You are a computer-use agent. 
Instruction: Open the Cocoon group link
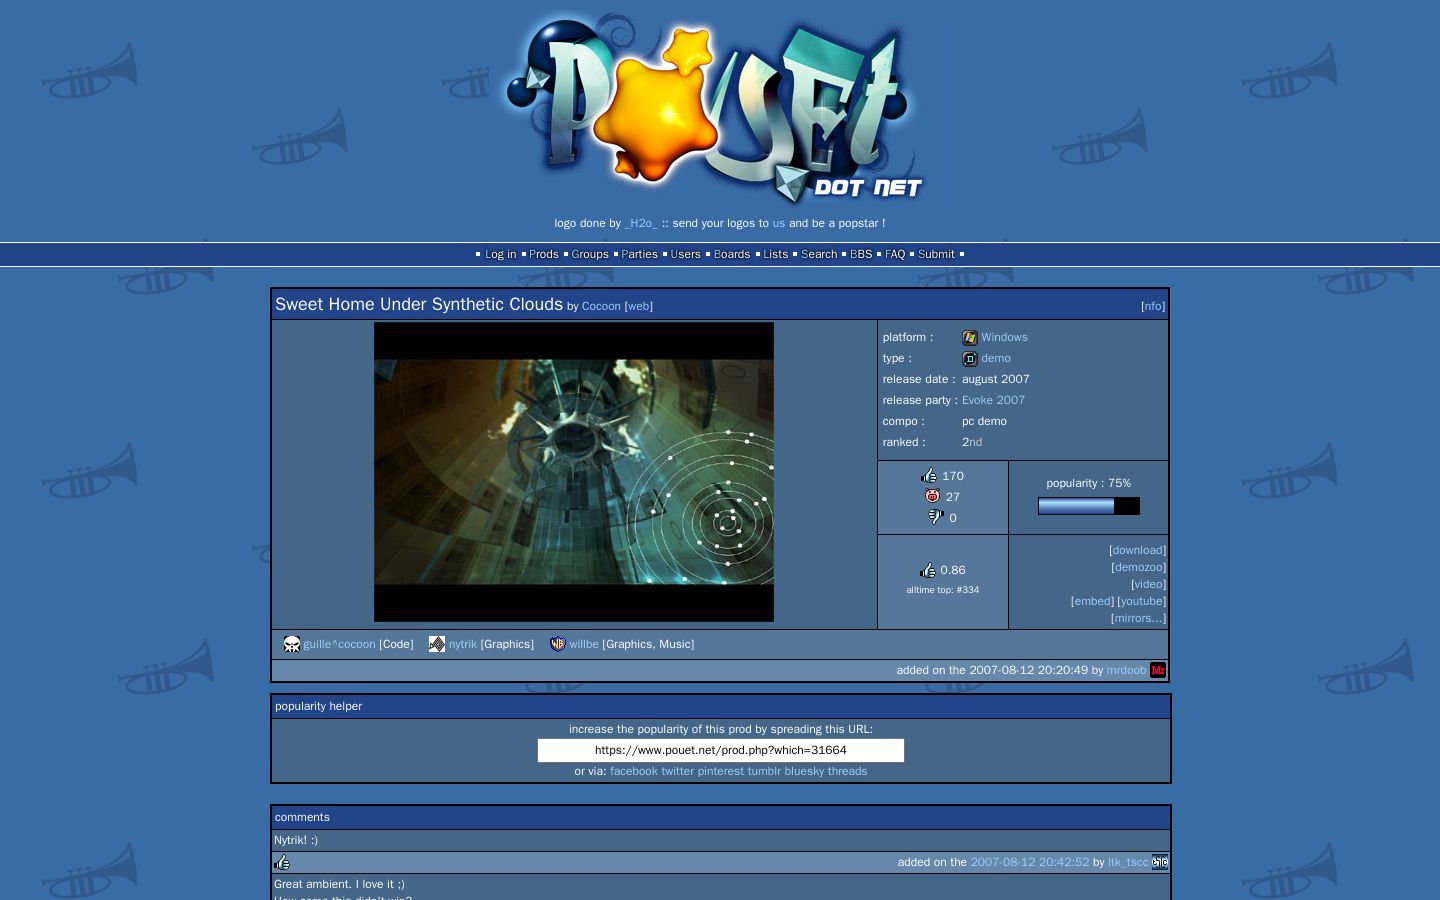tap(601, 306)
